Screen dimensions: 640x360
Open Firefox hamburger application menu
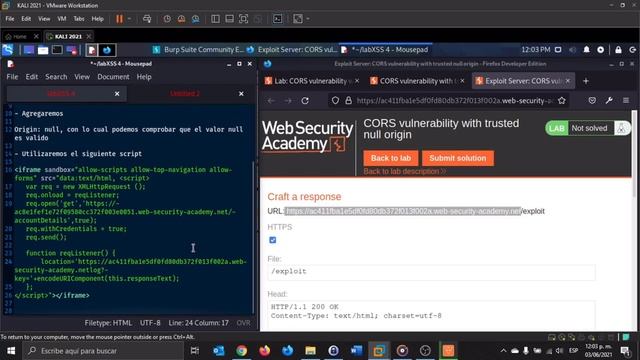tap(626, 100)
